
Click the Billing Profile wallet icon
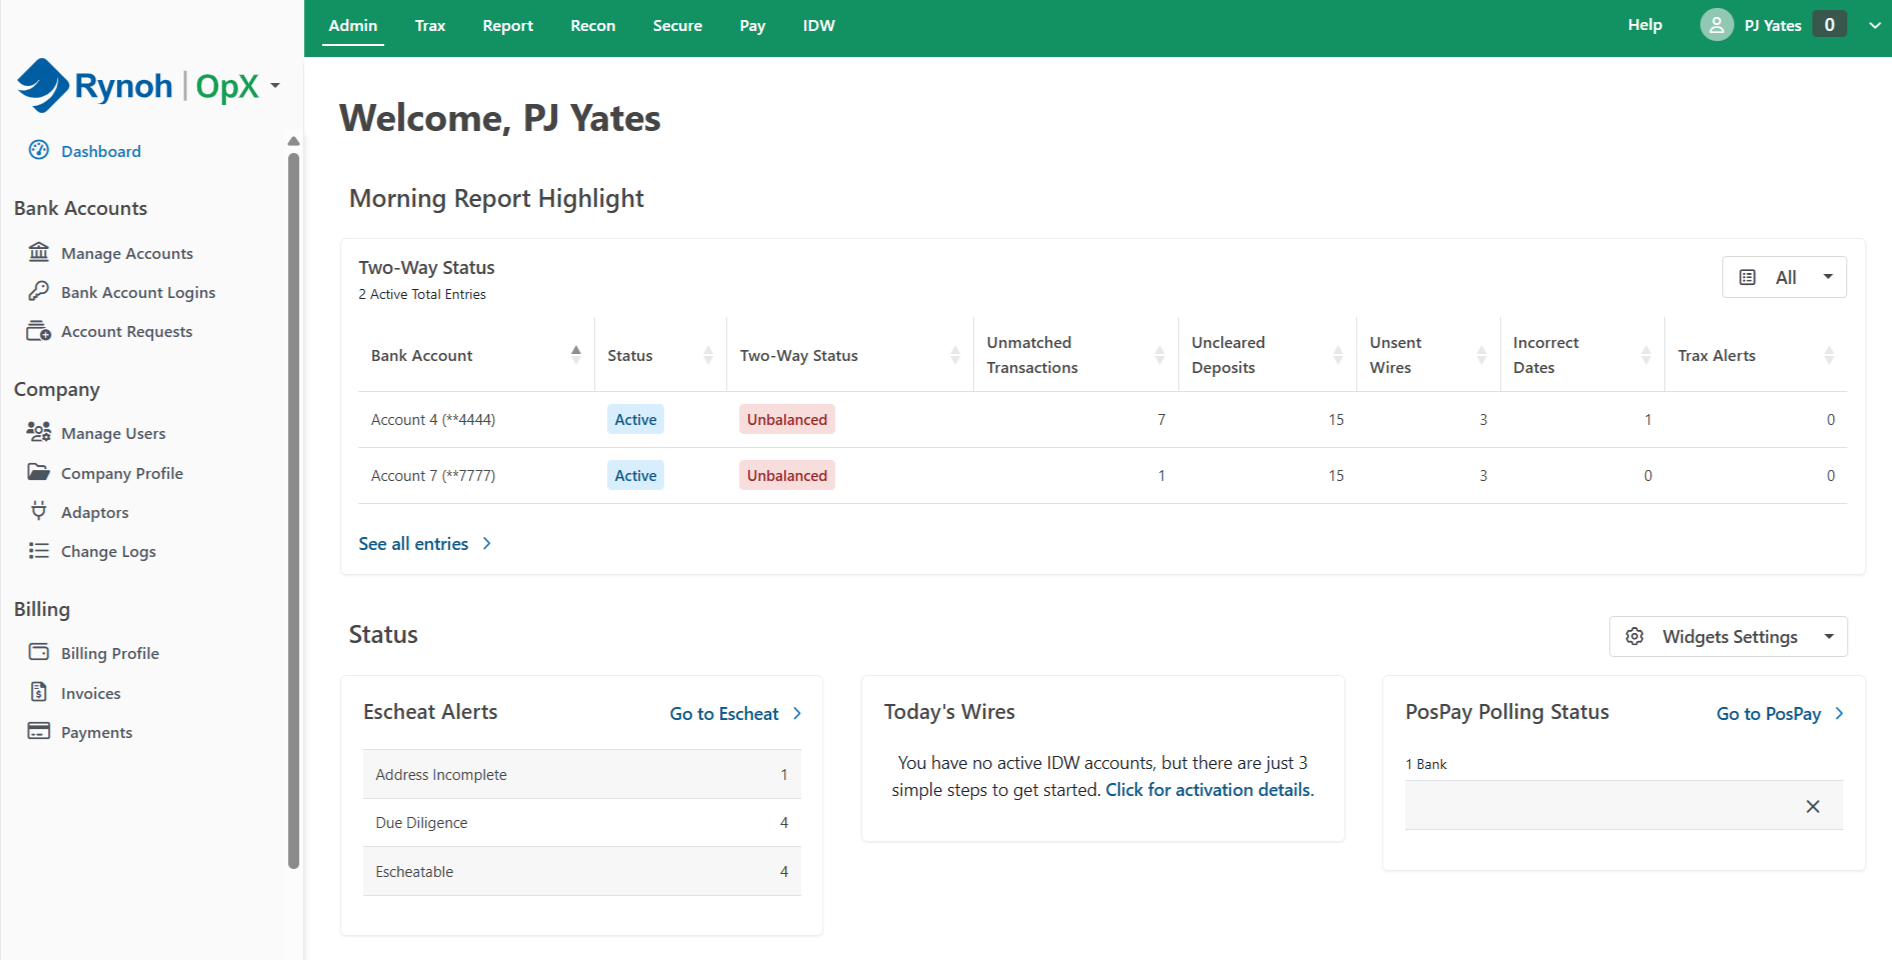click(39, 652)
